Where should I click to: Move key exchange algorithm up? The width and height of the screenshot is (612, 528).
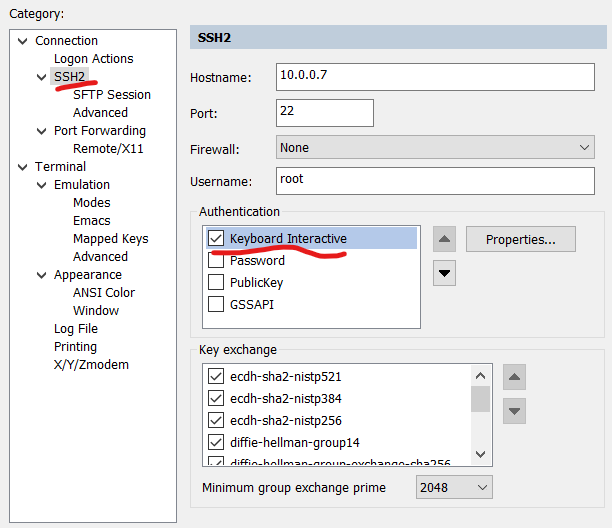[x=514, y=377]
